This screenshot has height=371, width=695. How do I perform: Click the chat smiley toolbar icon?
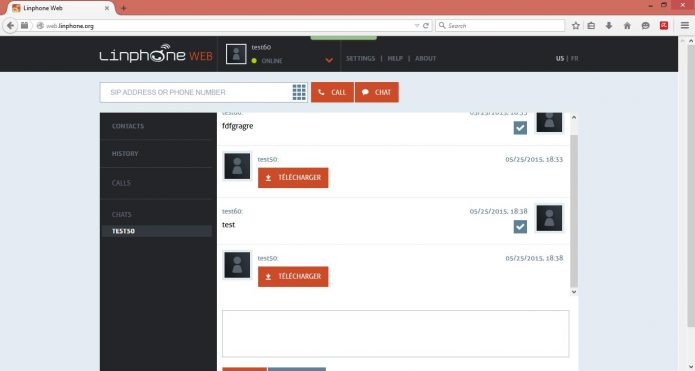(645, 26)
